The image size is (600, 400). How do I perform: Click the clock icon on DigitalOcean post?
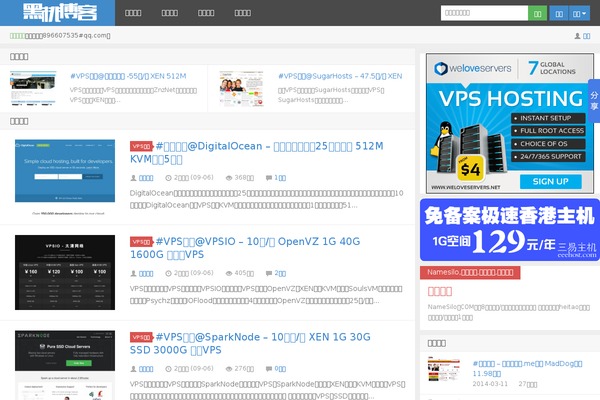pyautogui.click(x=168, y=178)
